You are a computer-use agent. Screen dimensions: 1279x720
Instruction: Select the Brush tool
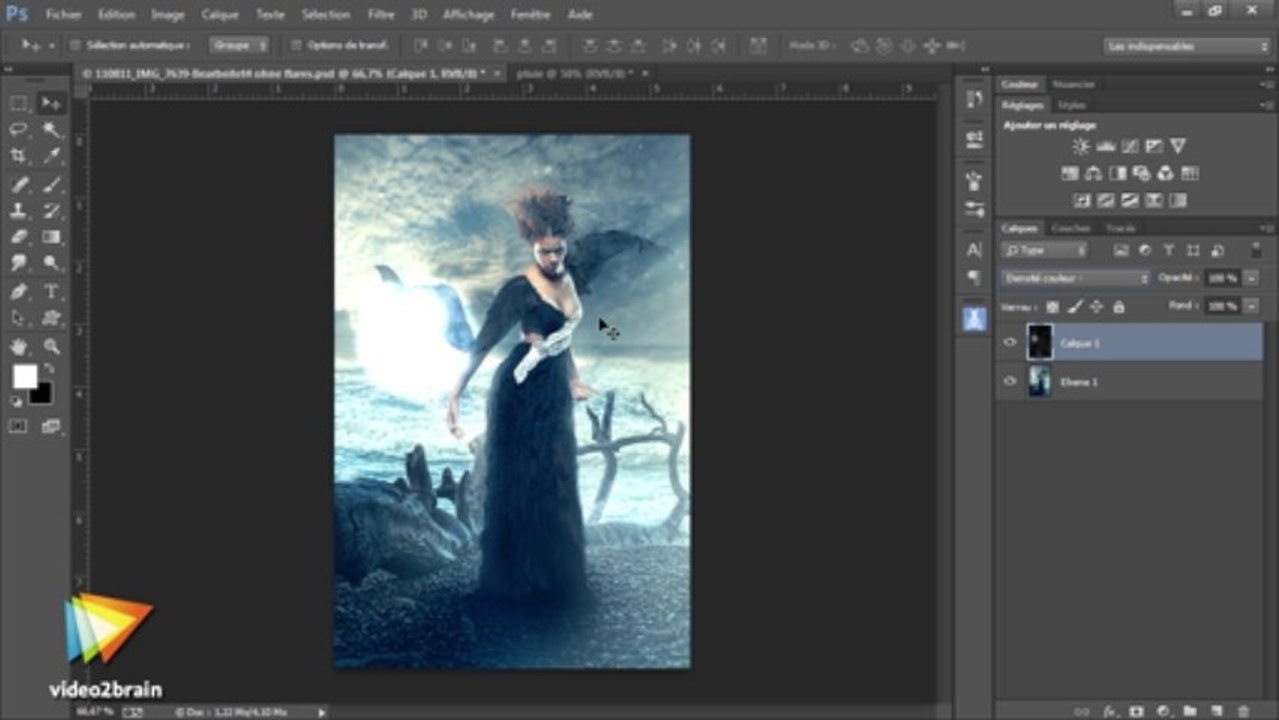pos(51,184)
